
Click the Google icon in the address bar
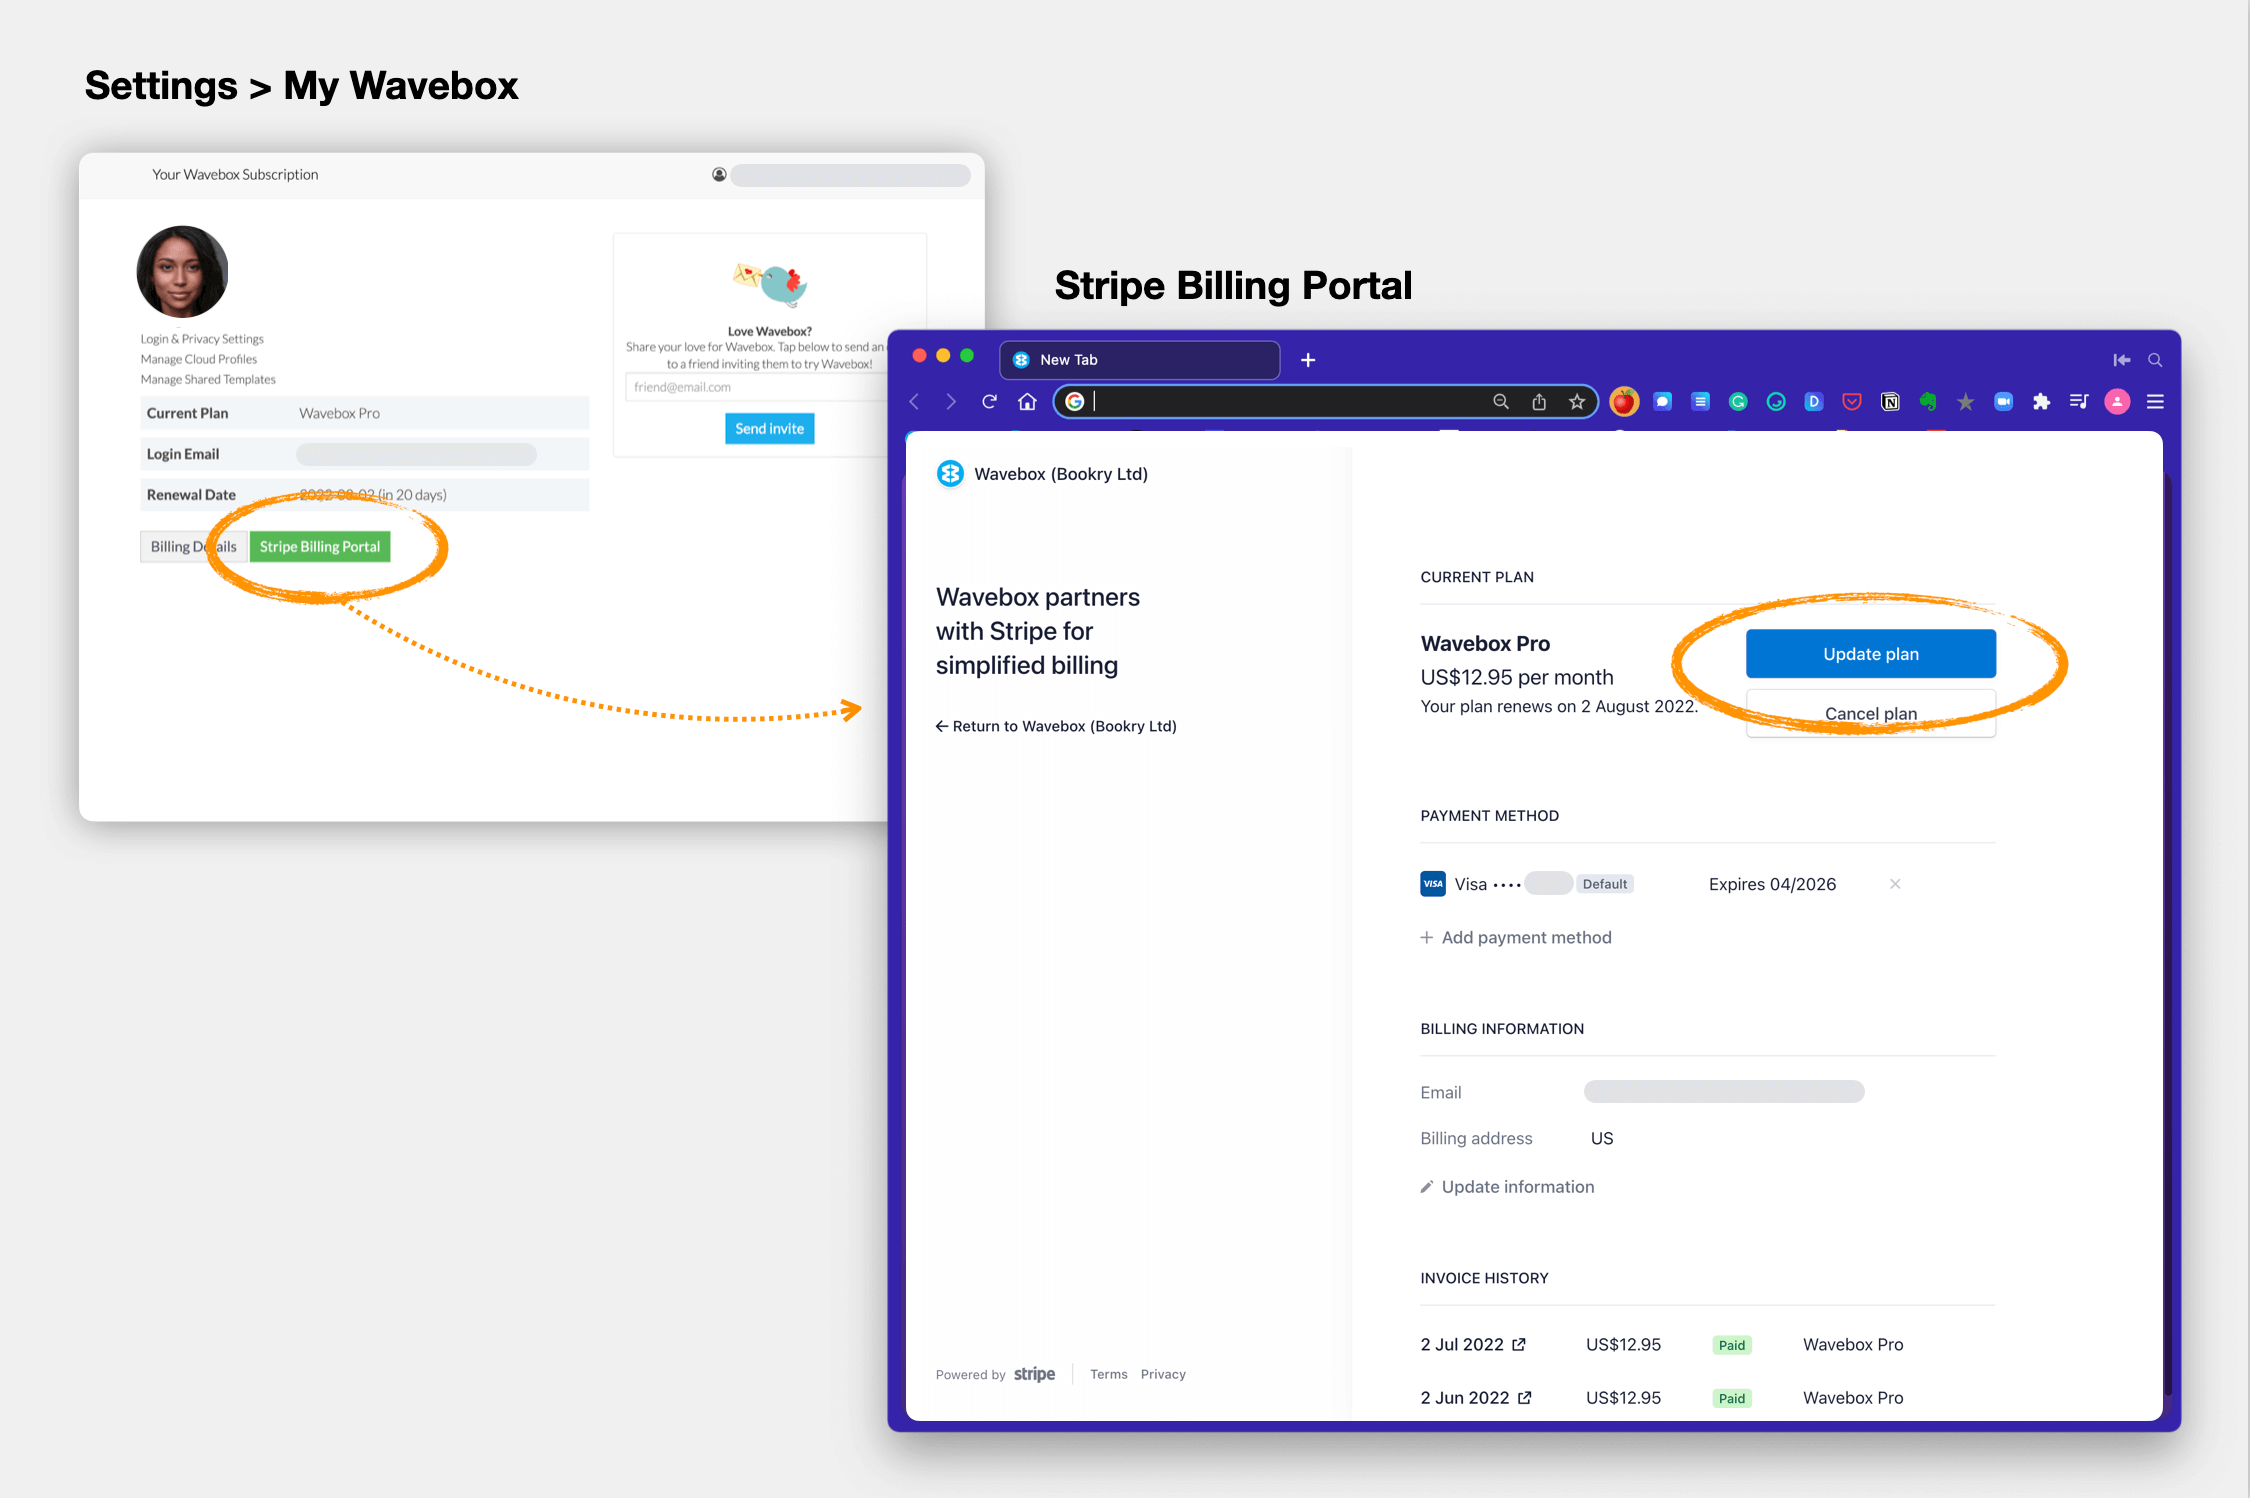(1075, 402)
